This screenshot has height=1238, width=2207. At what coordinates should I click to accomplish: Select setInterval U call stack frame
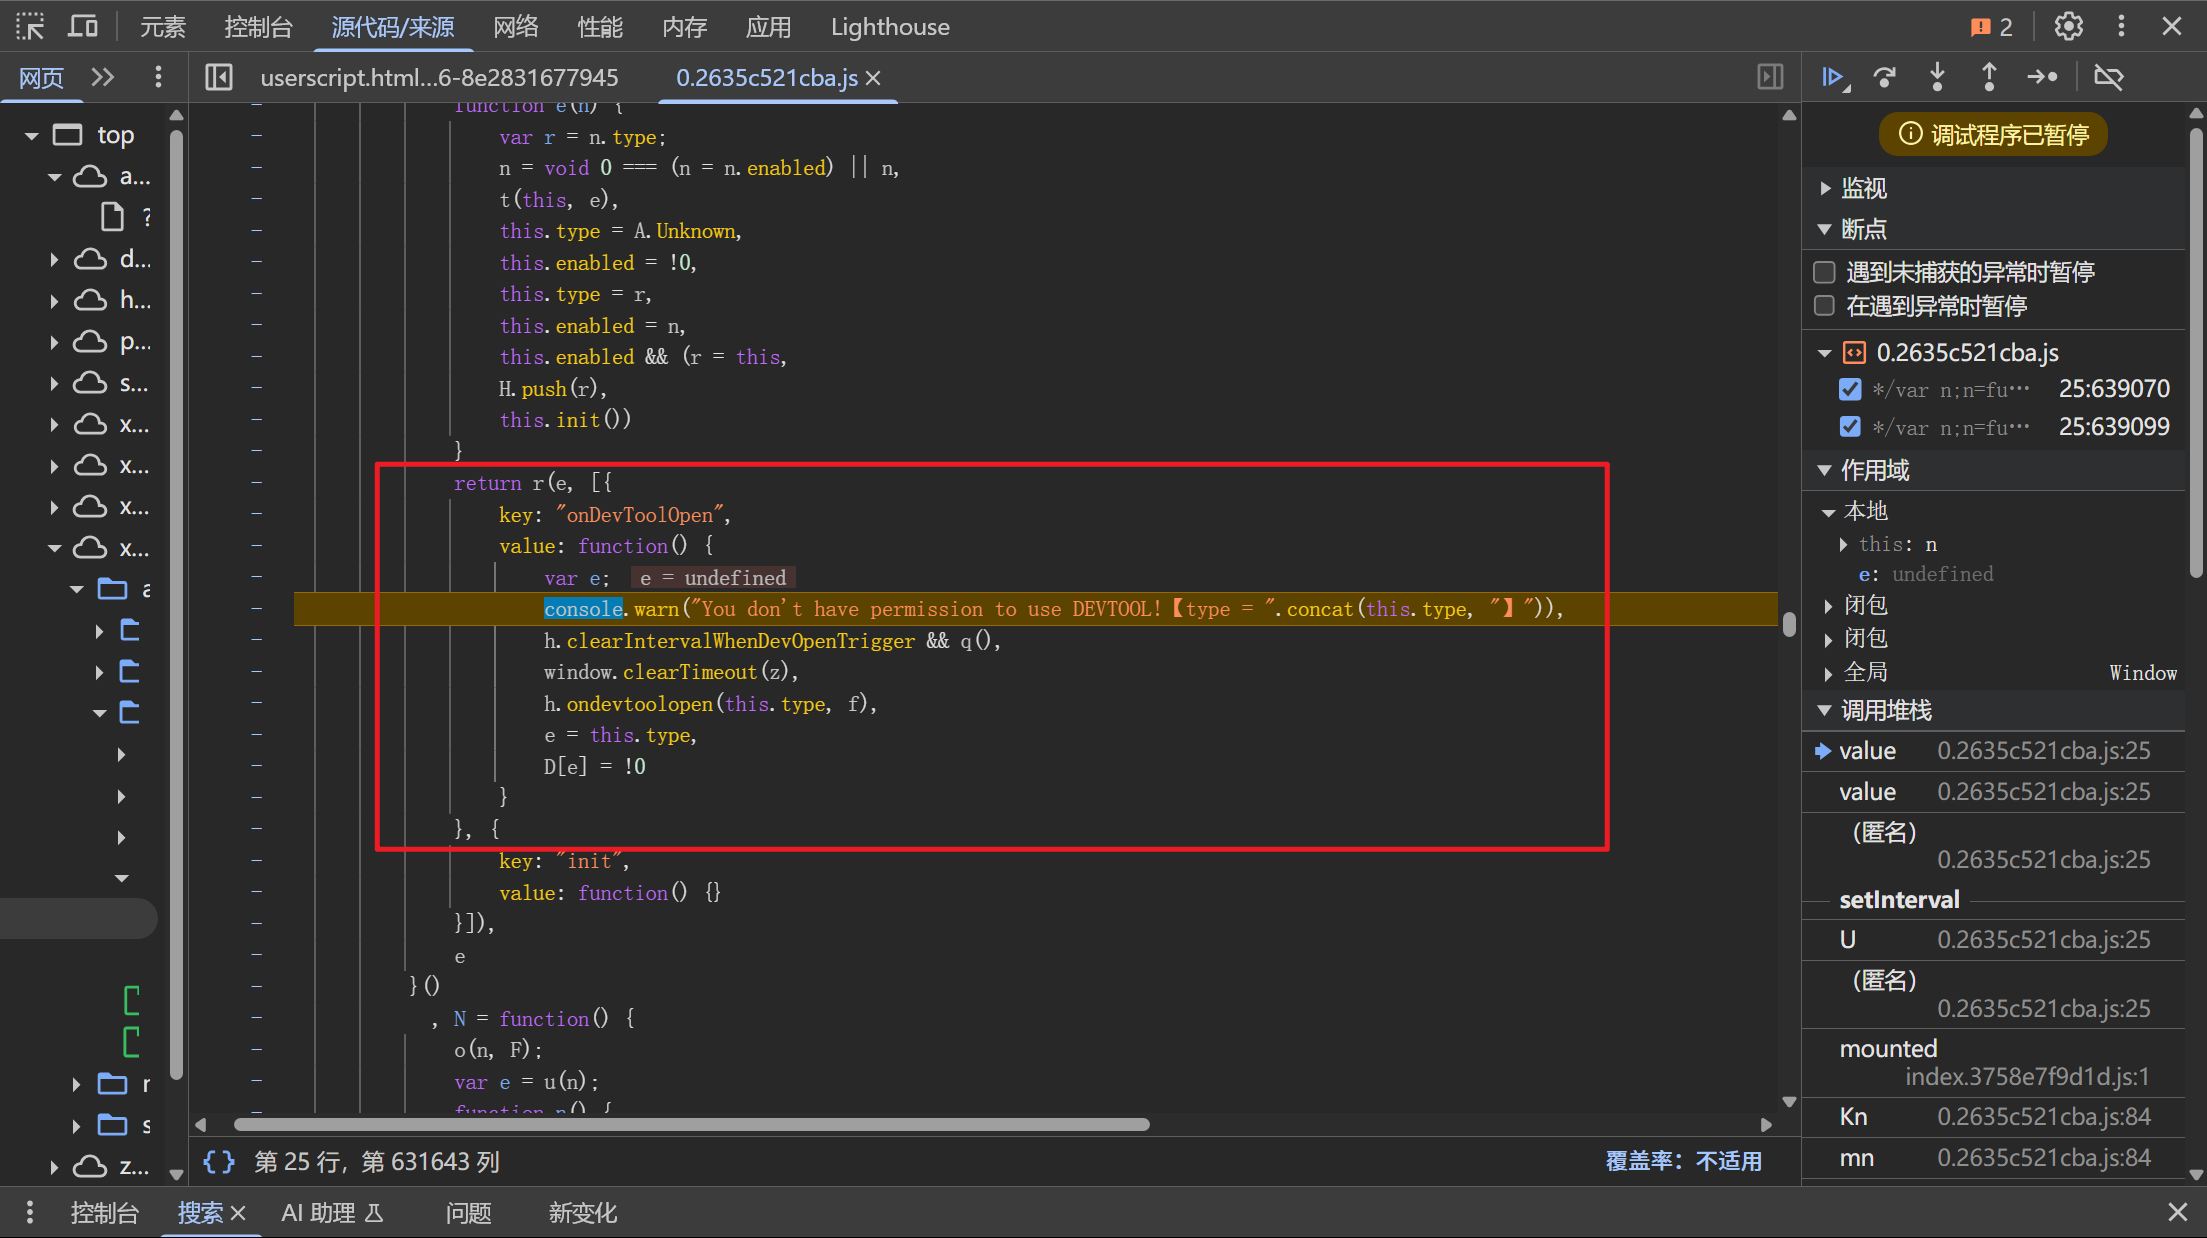tap(1848, 939)
